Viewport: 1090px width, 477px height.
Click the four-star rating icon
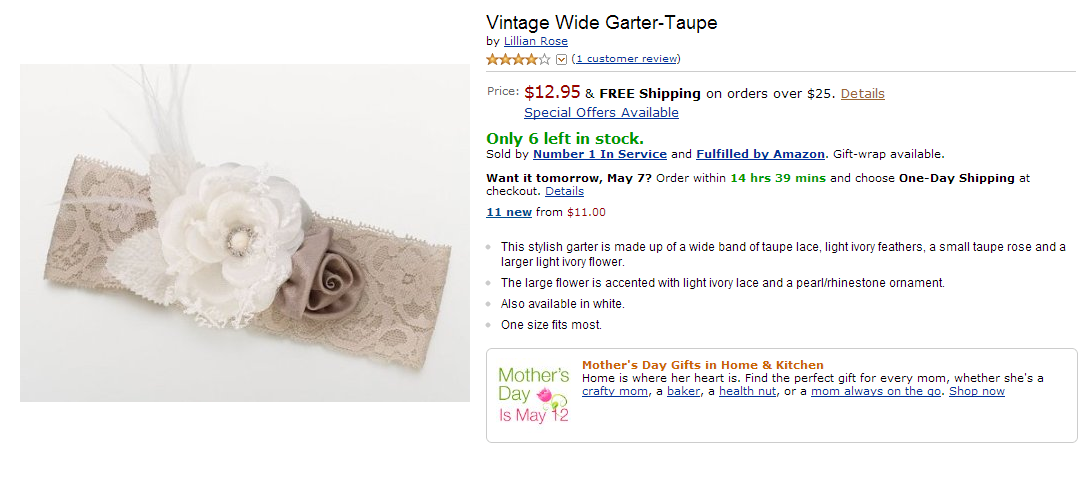(518, 59)
